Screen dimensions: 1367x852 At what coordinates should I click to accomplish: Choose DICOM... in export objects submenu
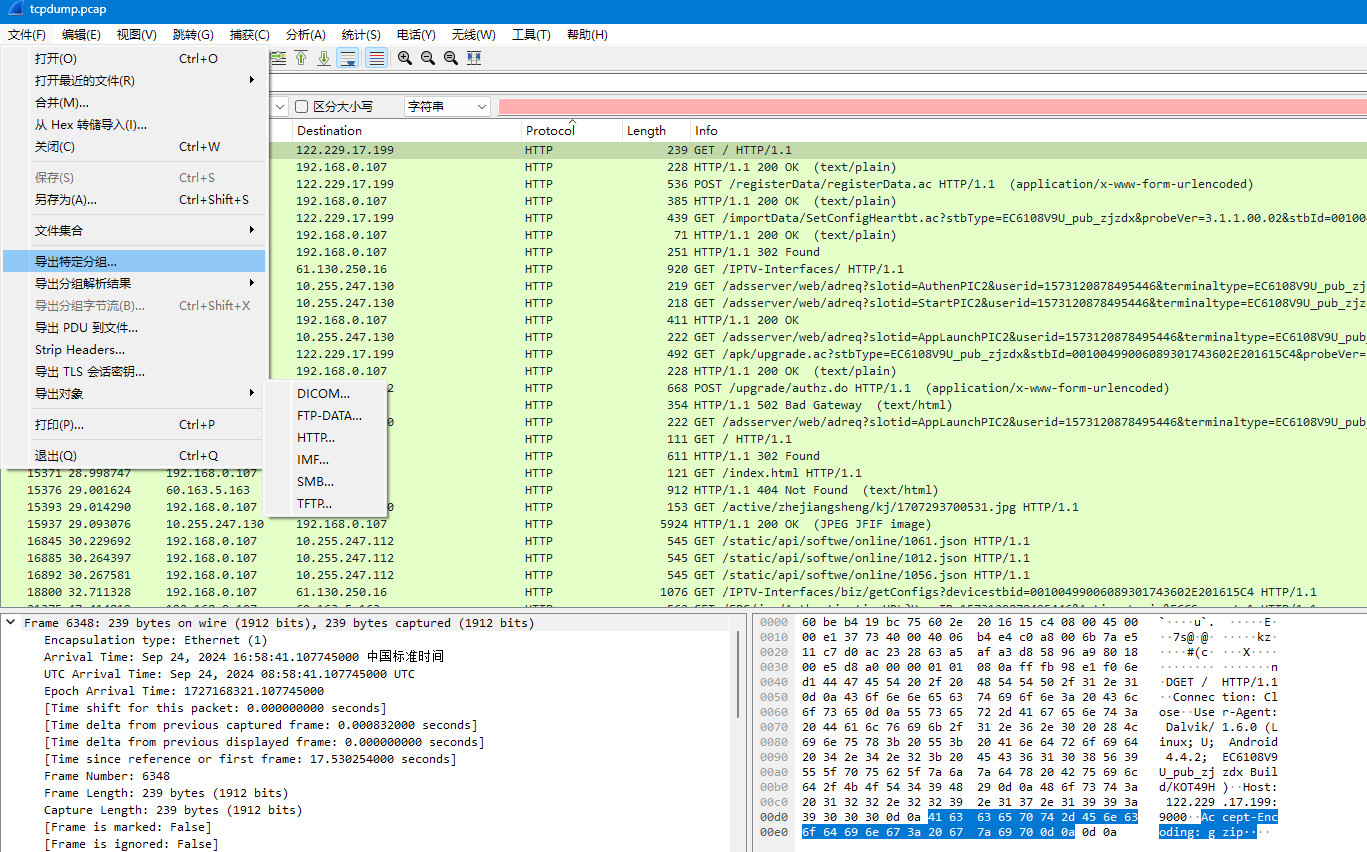point(326,393)
